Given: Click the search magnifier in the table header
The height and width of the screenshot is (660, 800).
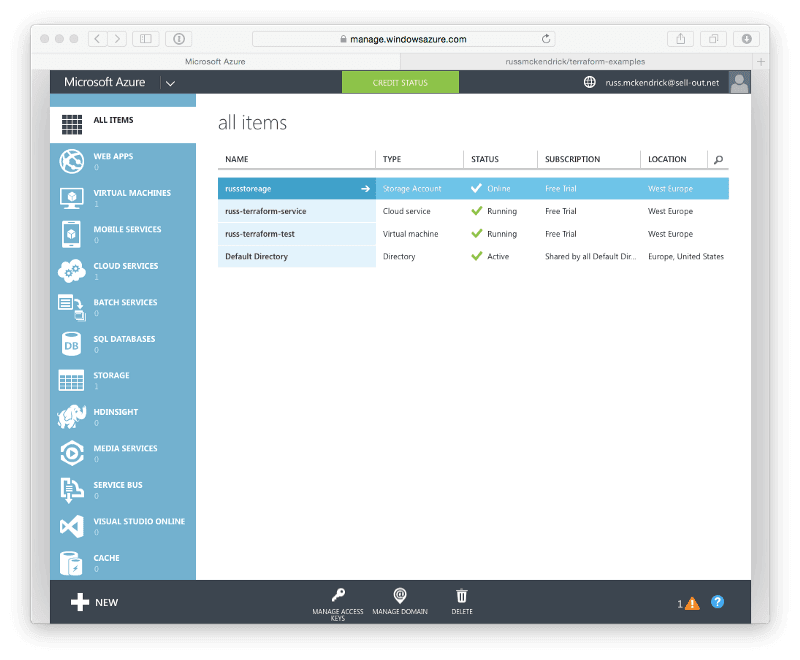Looking at the screenshot, I should 719,159.
